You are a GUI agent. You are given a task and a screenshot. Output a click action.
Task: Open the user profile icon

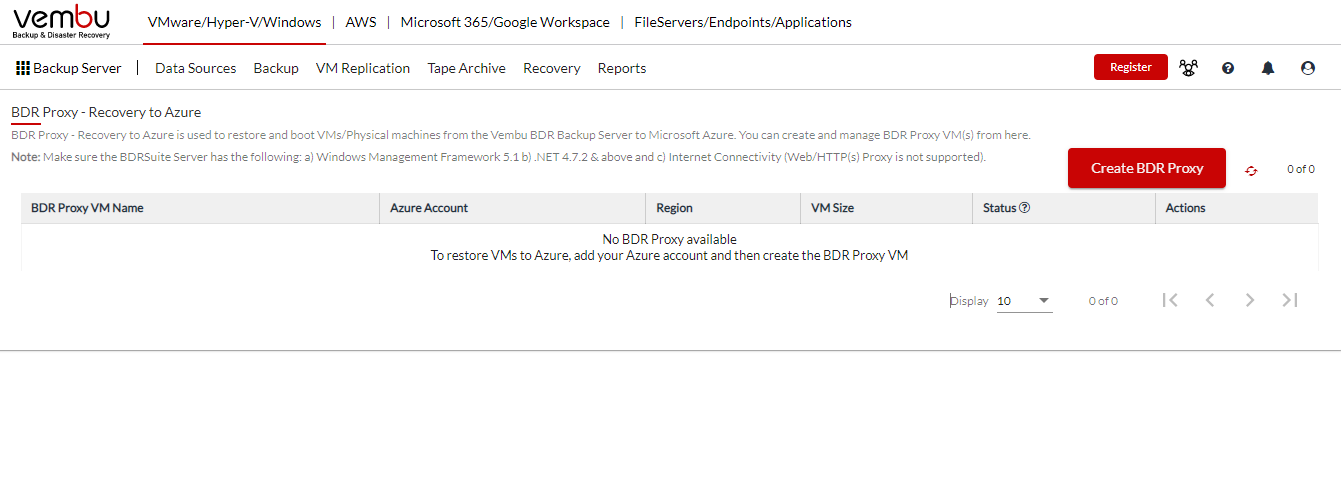tap(1308, 68)
